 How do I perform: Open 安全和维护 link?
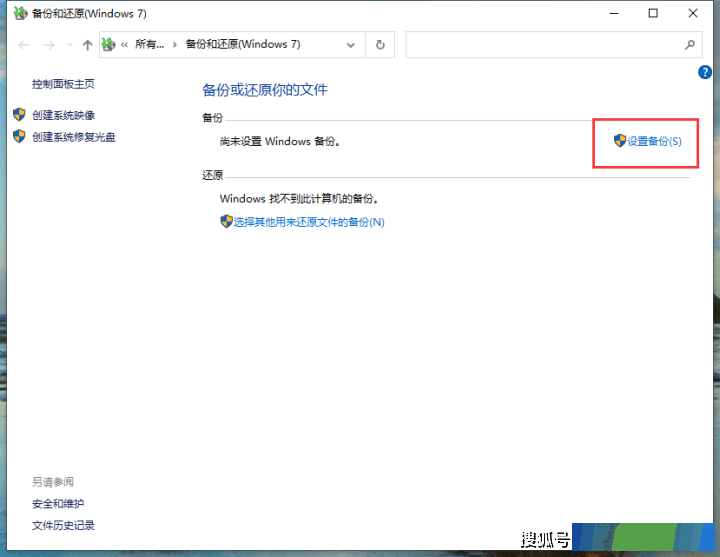coord(58,504)
